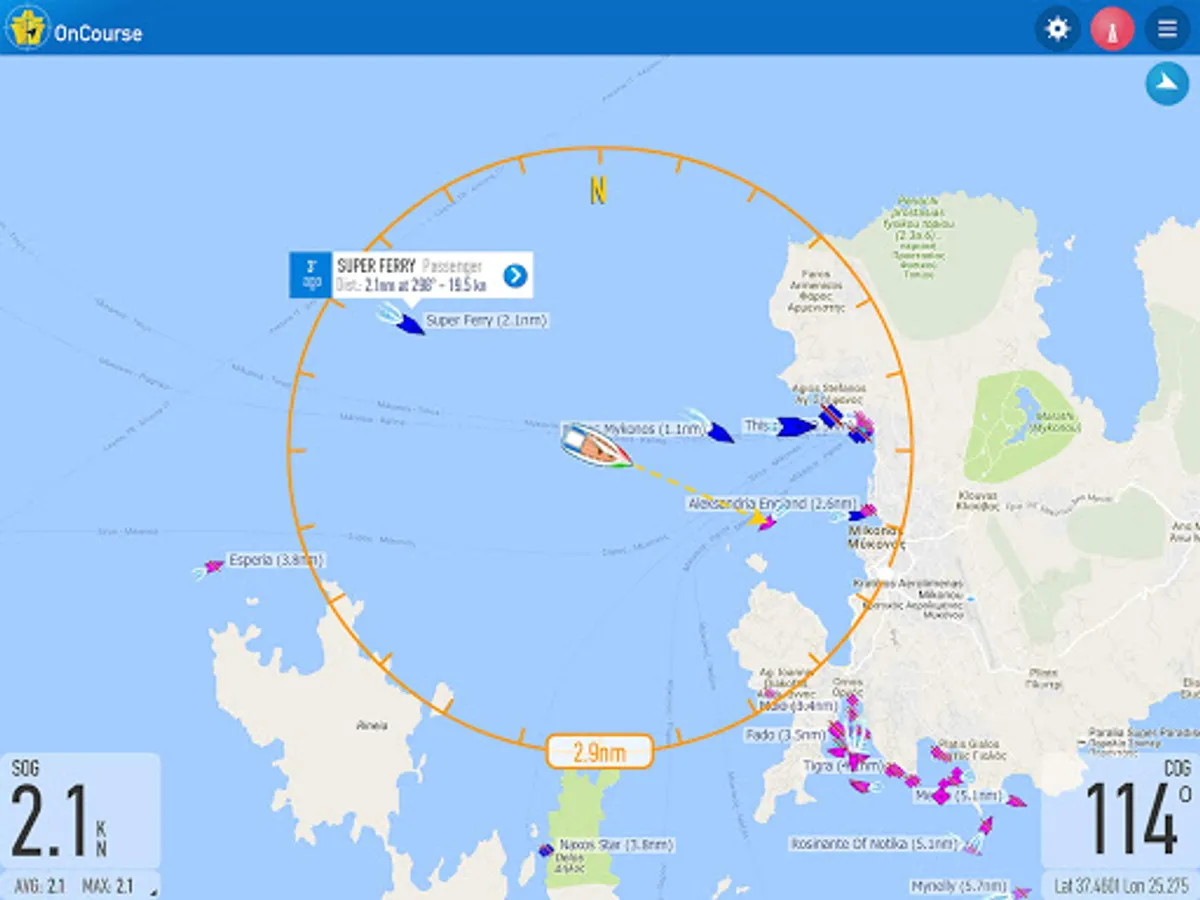Open the settings gear in the top bar

pyautogui.click(x=1057, y=28)
